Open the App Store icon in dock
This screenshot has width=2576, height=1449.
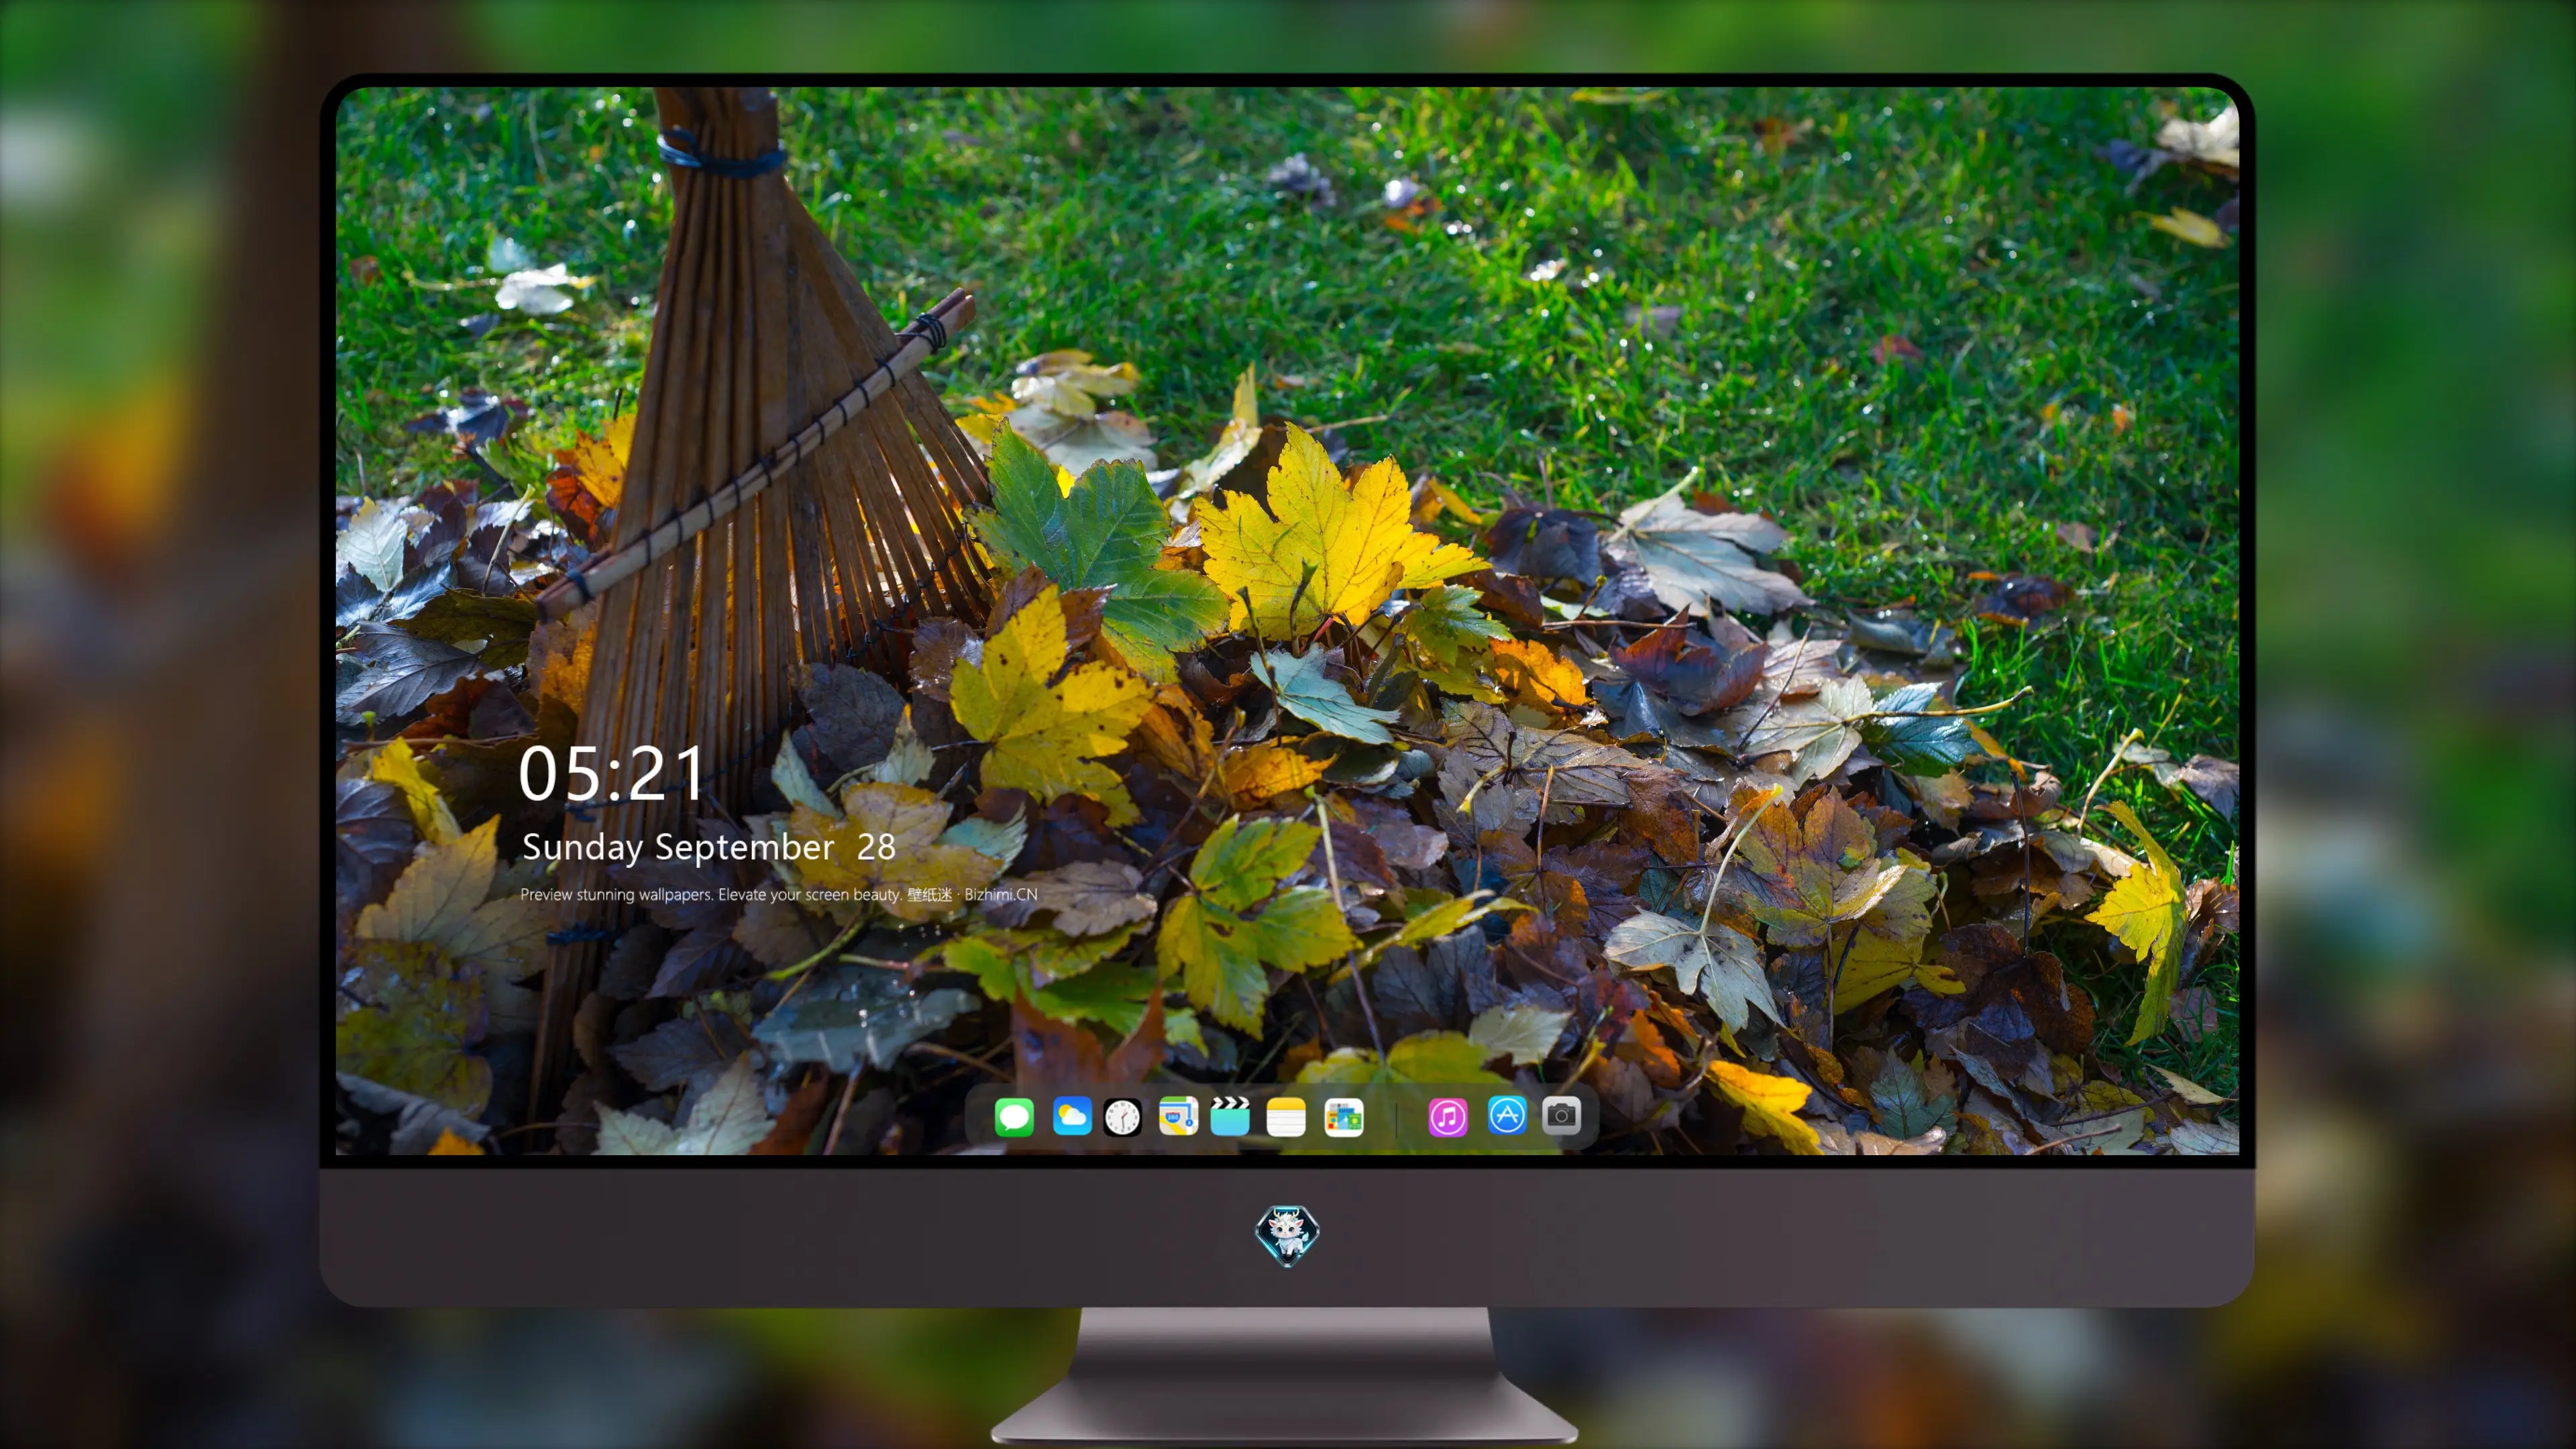point(1507,1116)
